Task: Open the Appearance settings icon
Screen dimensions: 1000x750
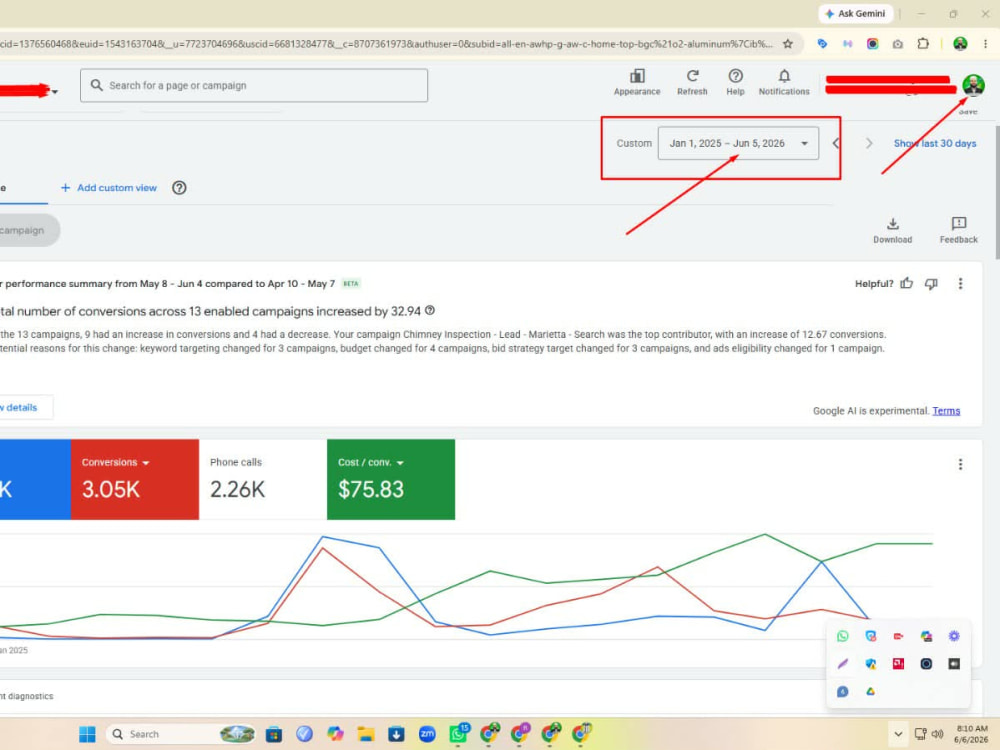Action: [x=636, y=82]
